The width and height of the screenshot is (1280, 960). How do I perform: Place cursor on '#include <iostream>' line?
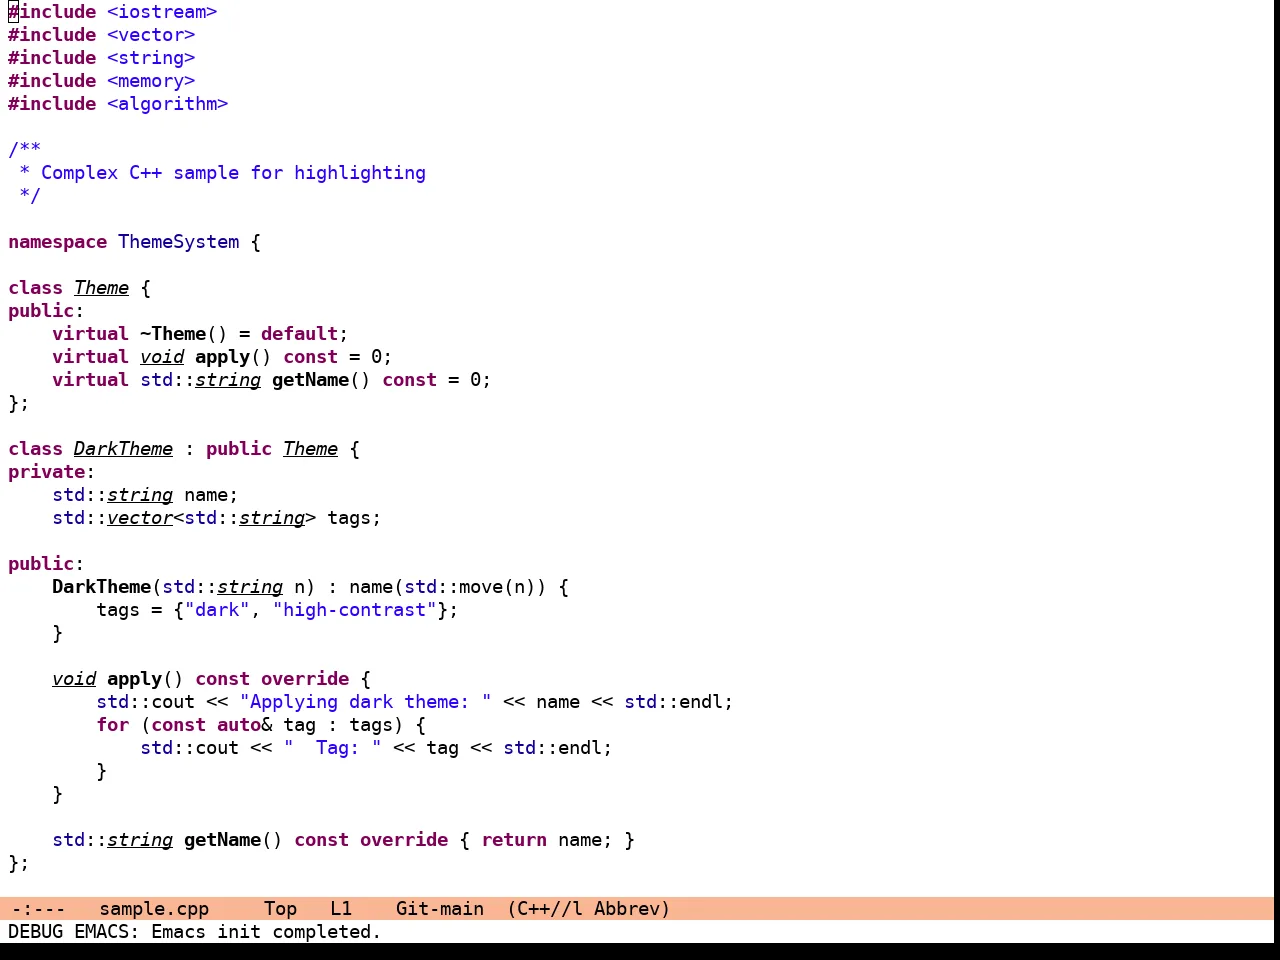pyautogui.click(x=113, y=12)
